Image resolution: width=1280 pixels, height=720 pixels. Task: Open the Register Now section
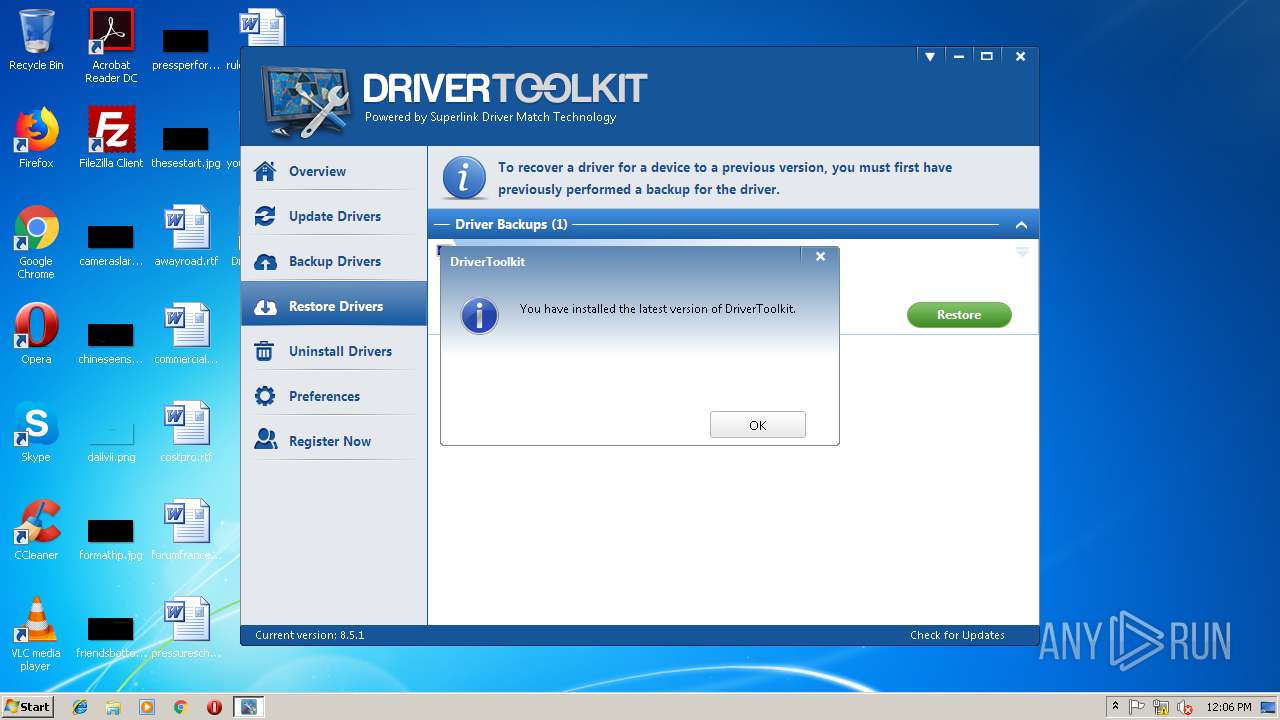tap(333, 441)
